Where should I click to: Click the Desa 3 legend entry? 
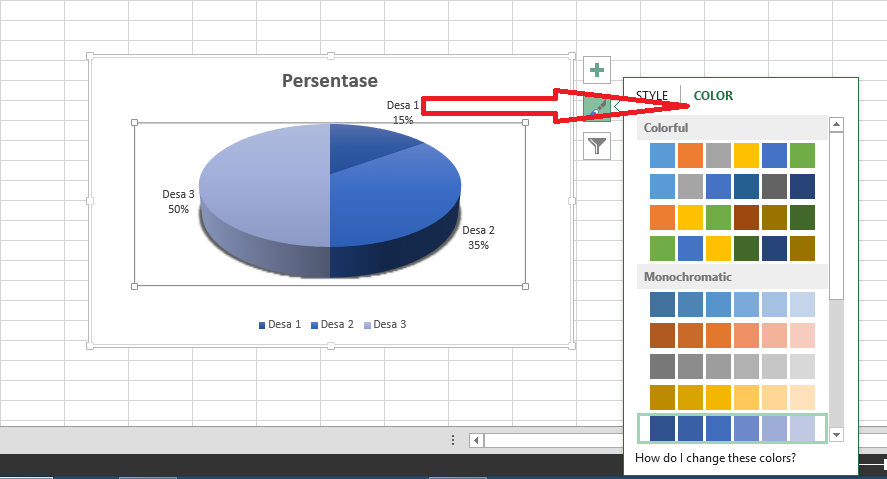coord(385,324)
